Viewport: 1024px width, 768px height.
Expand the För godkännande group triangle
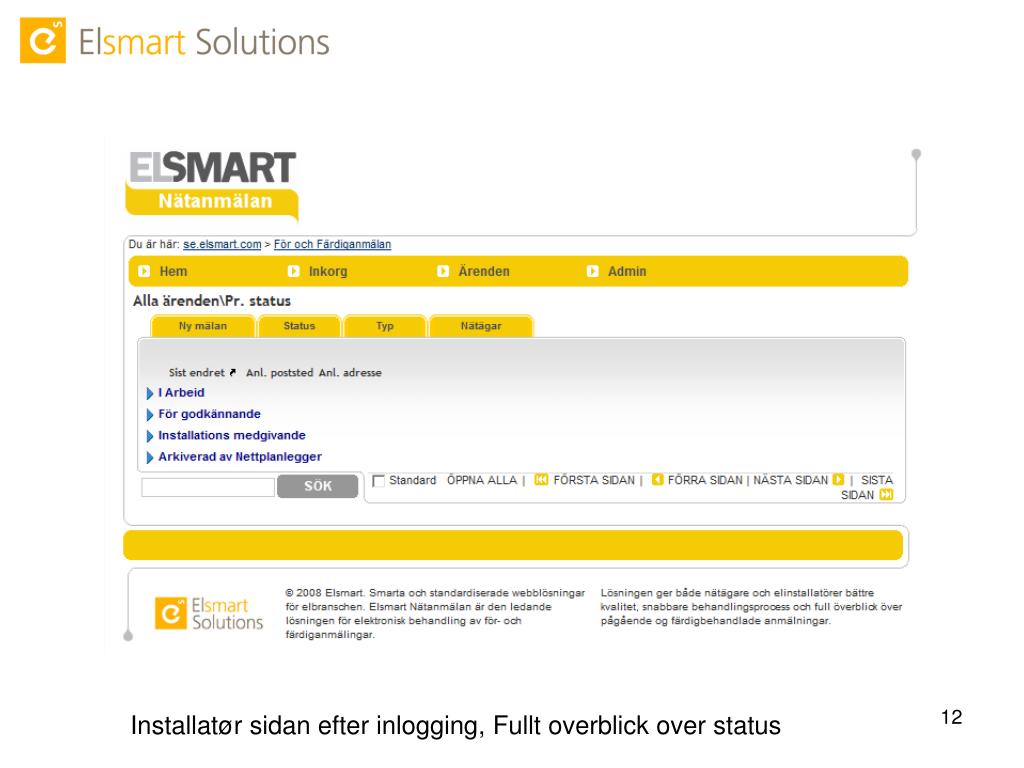[x=150, y=415]
